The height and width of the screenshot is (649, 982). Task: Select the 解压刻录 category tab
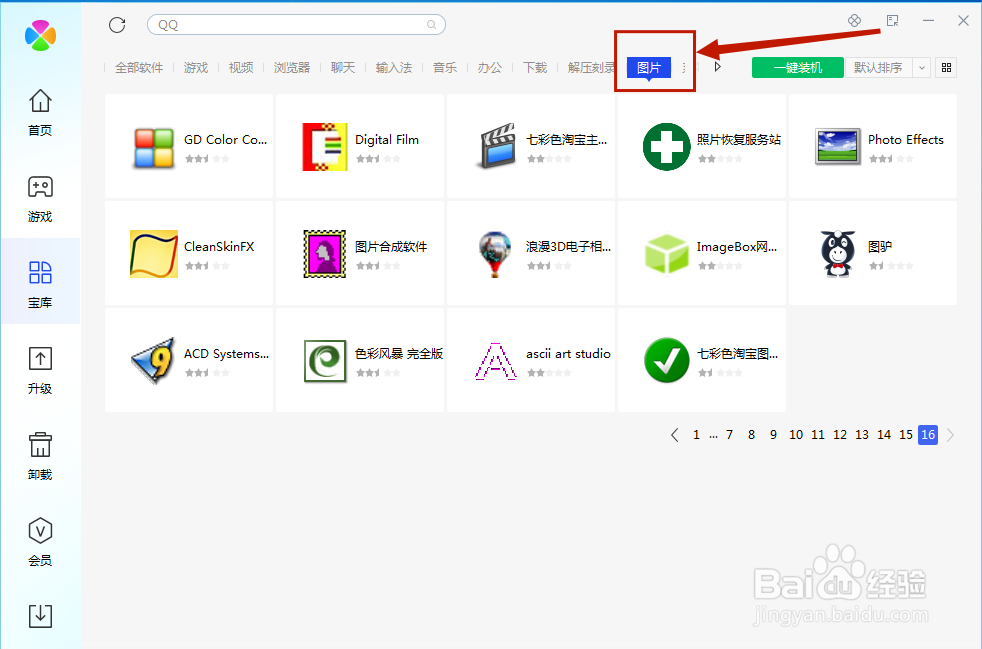[x=591, y=68]
